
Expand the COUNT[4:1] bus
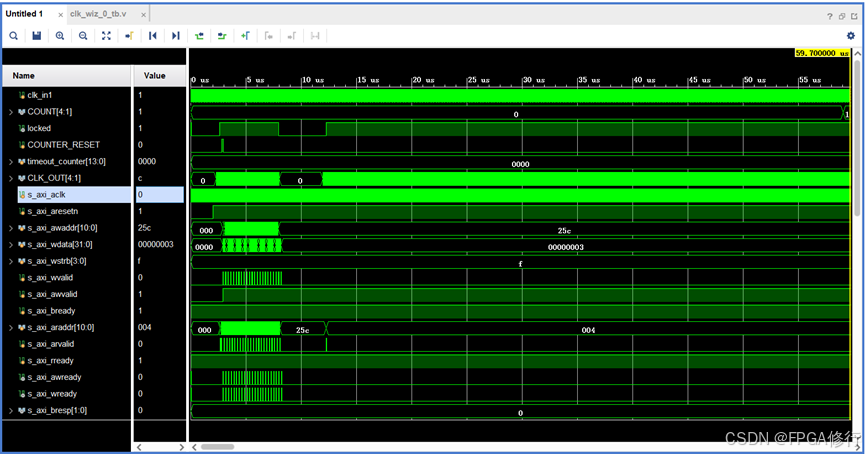[10, 112]
